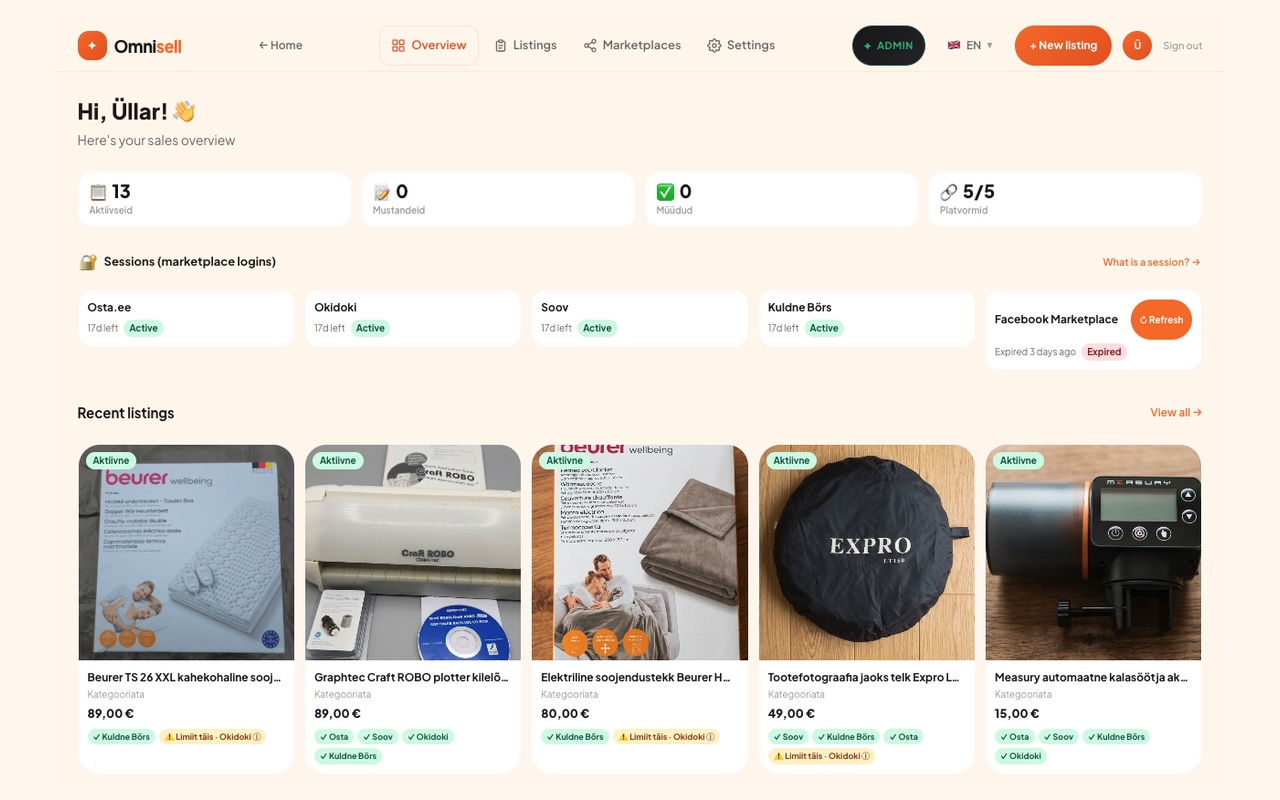
Task: Open the Ü user avatar
Action: 1137,45
